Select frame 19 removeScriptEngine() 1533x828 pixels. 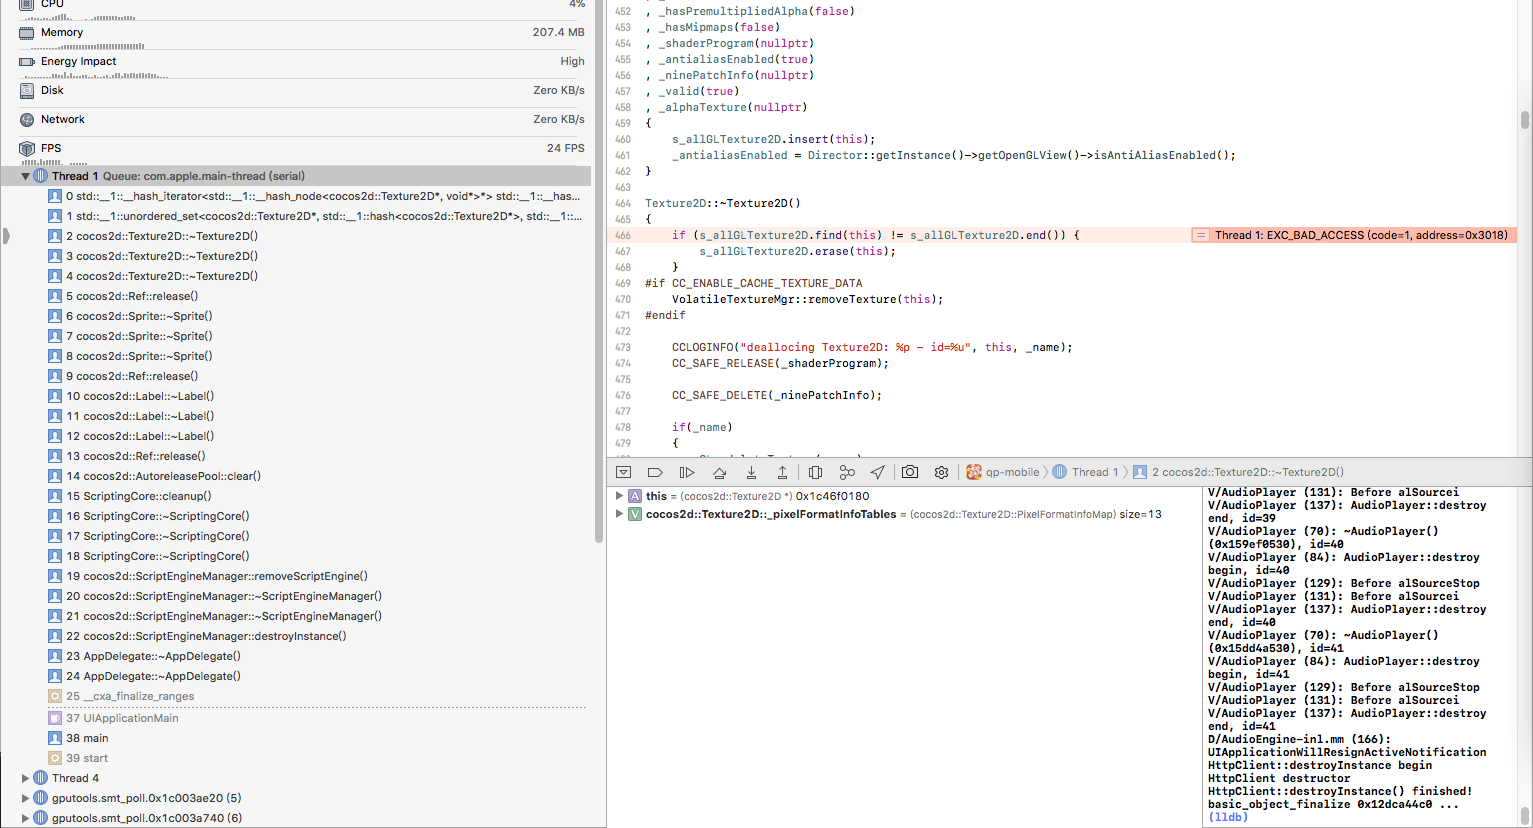tap(208, 576)
